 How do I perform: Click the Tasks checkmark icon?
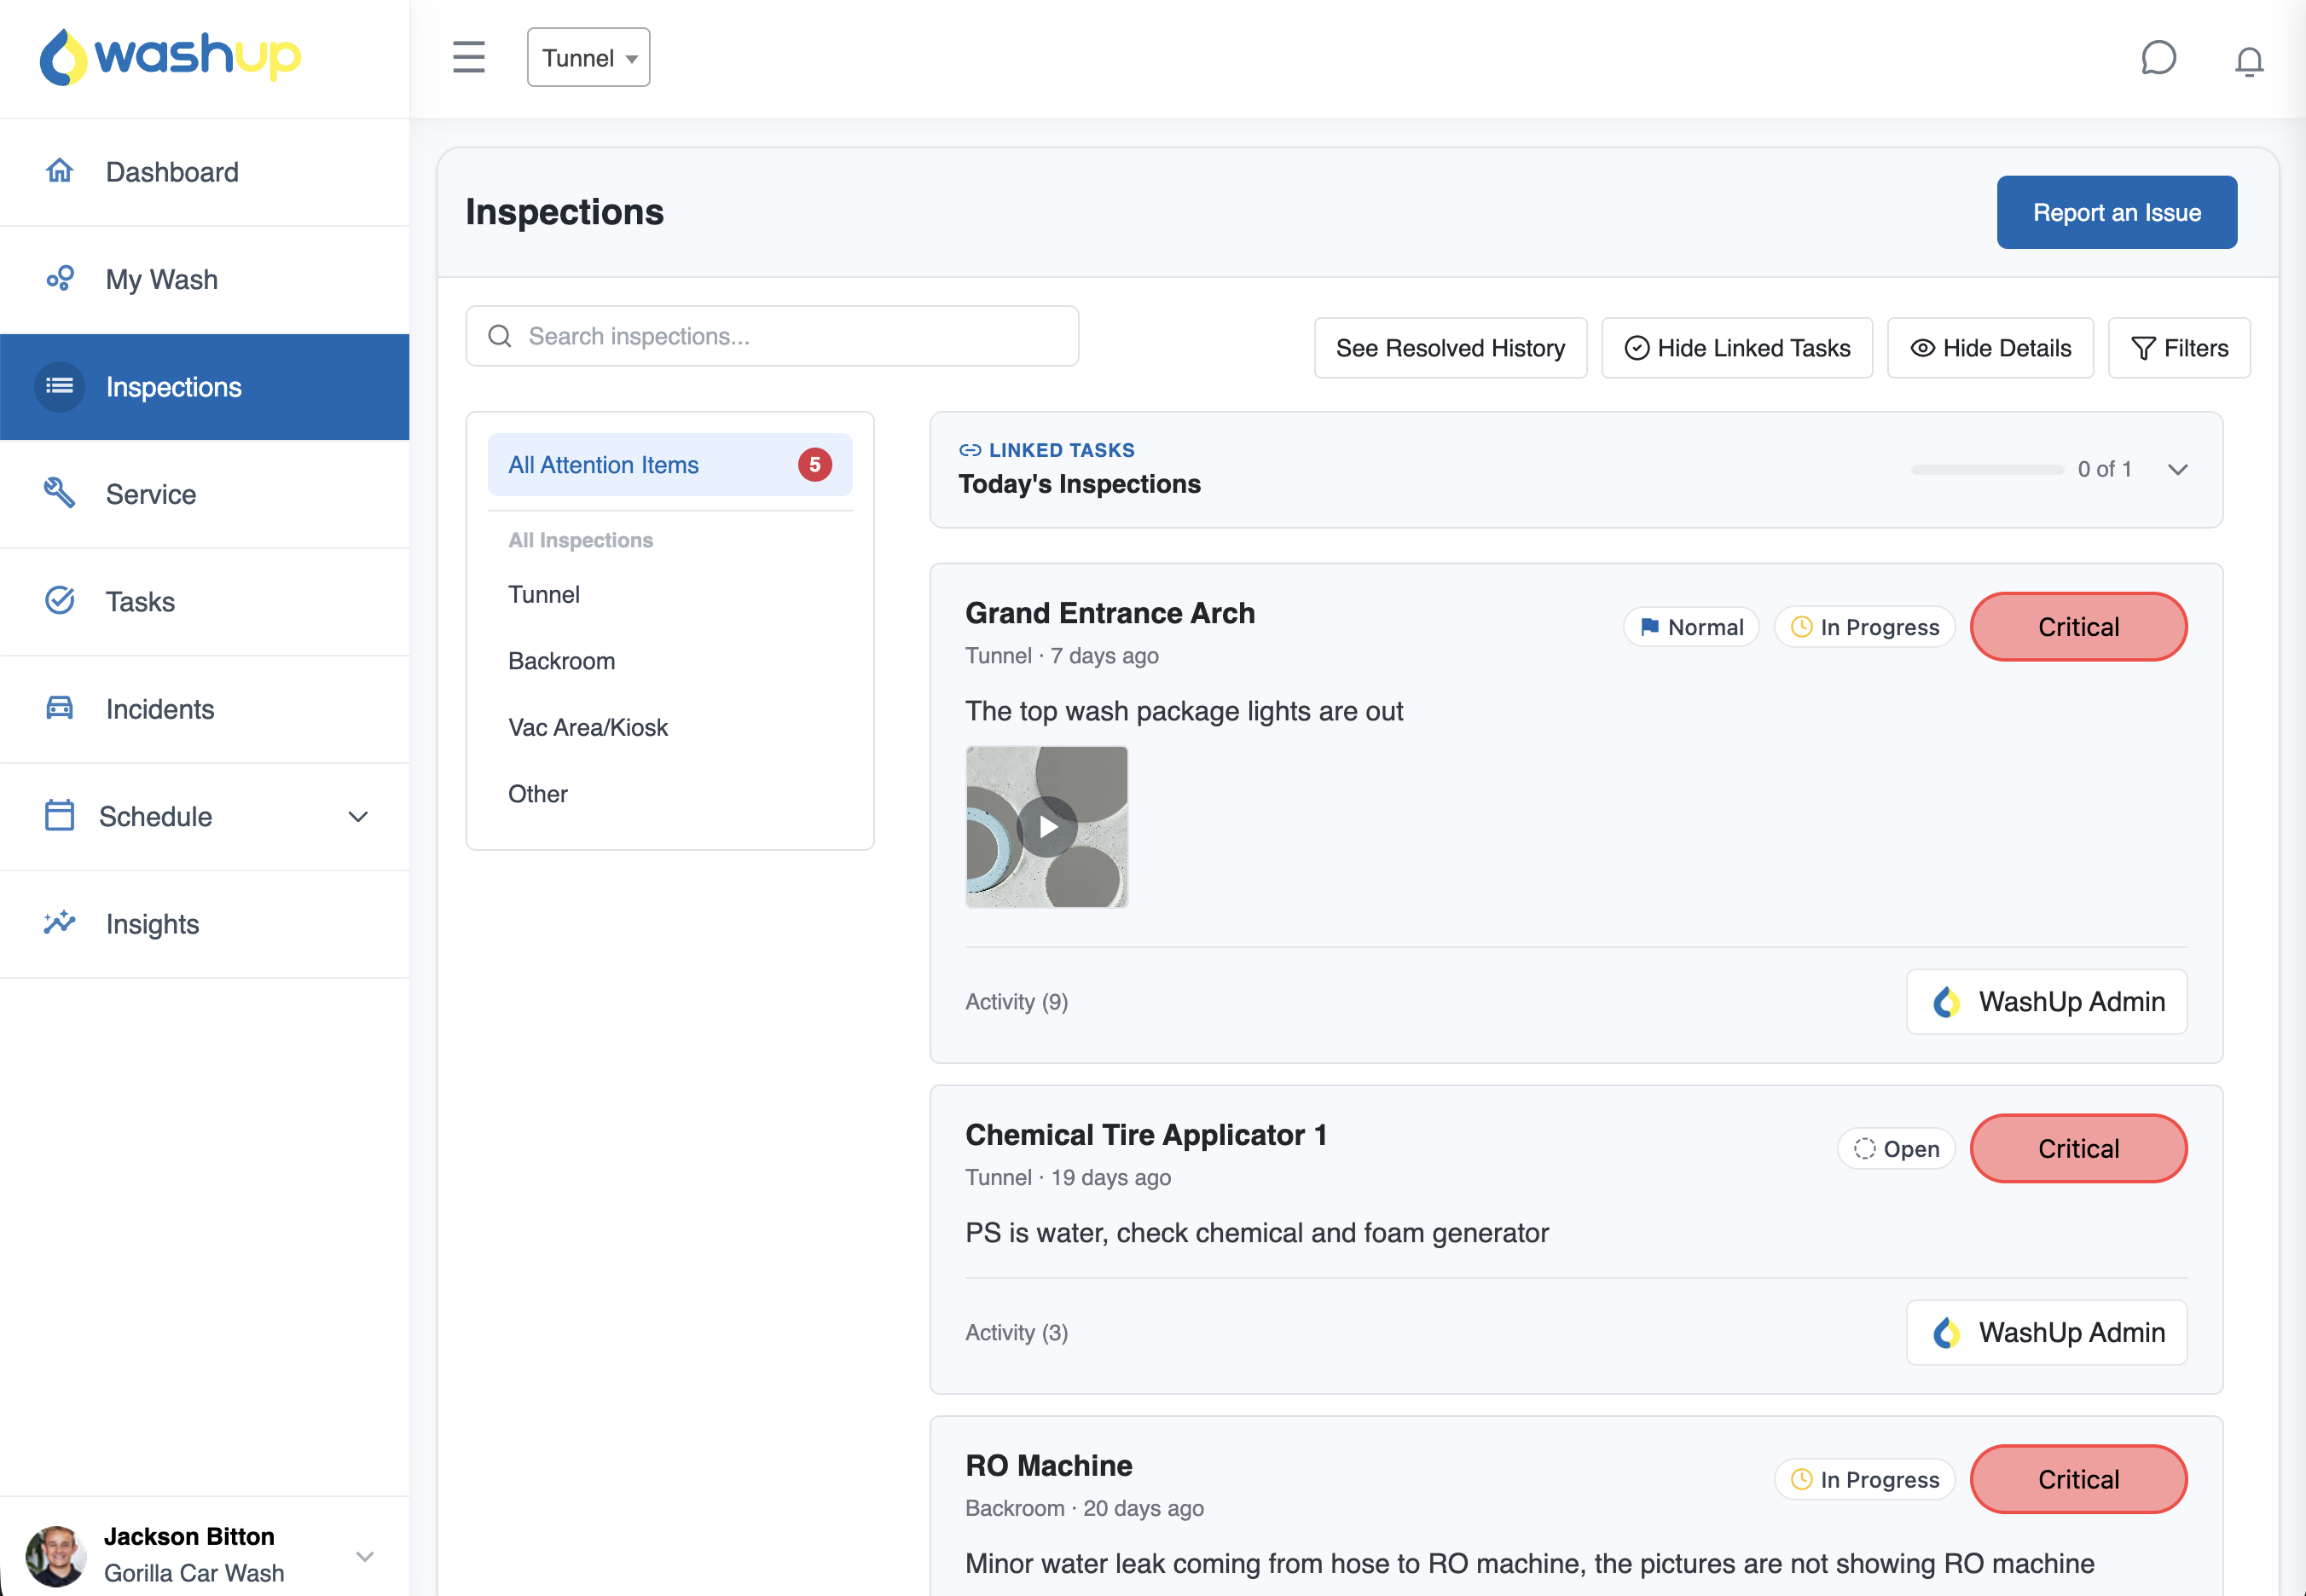(x=60, y=600)
